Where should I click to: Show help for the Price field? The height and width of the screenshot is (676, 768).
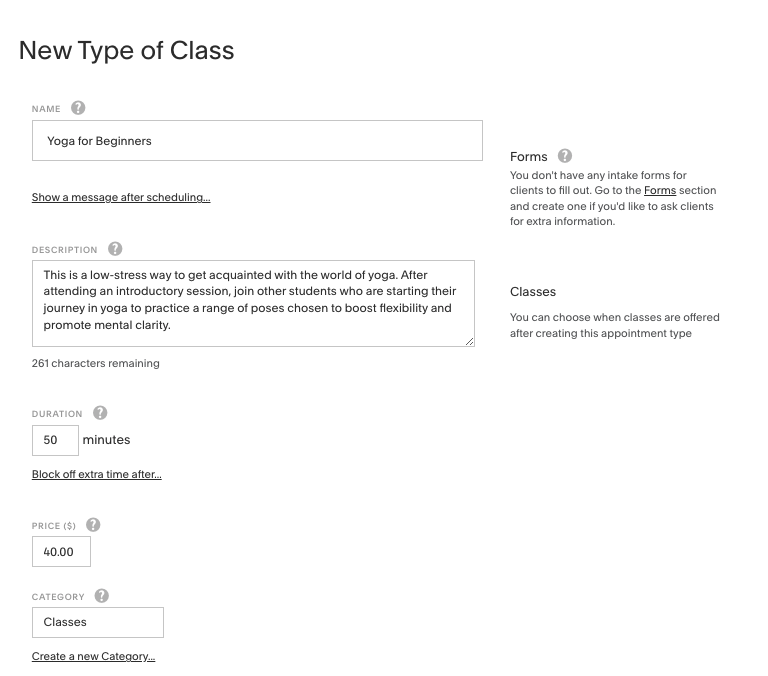click(93, 525)
